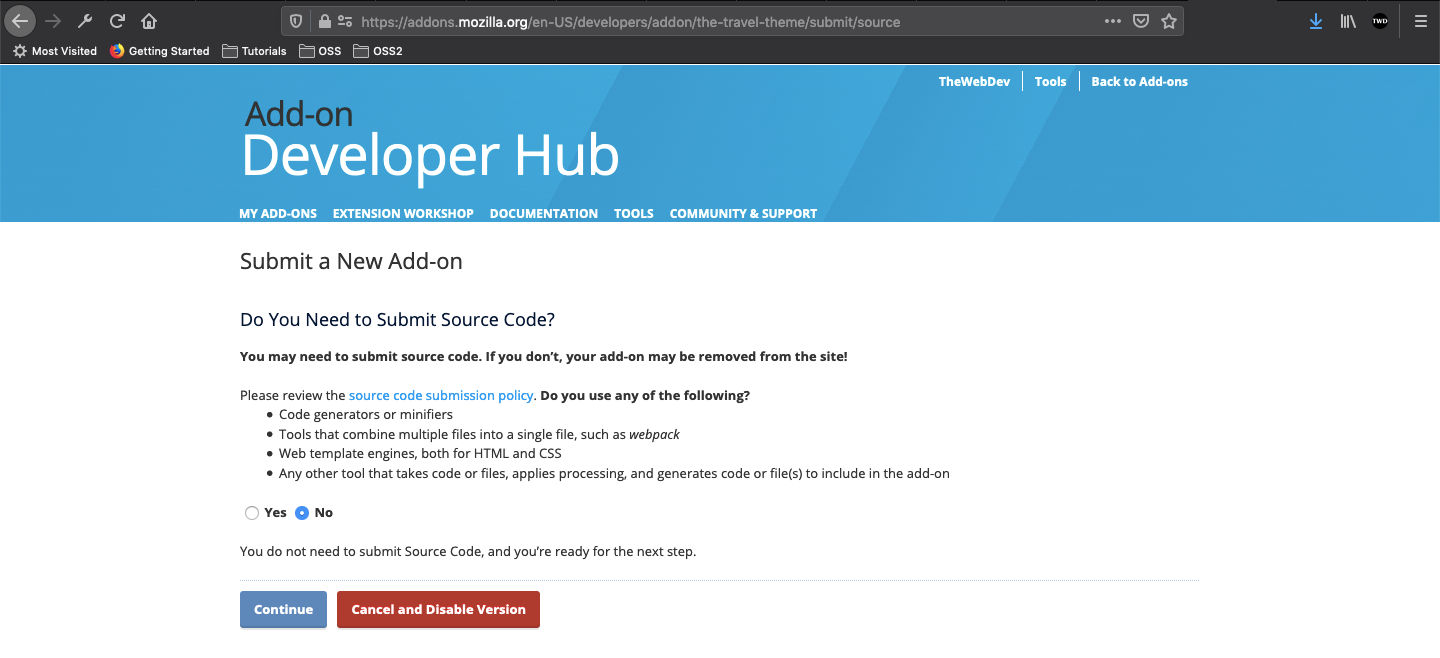Click the 'Any other tool that takes code' bullet
Image resolution: width=1440 pixels, height=658 pixels.
click(x=614, y=474)
